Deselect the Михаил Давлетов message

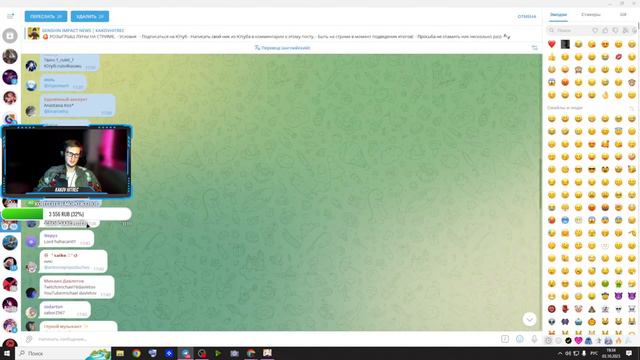[77, 287]
